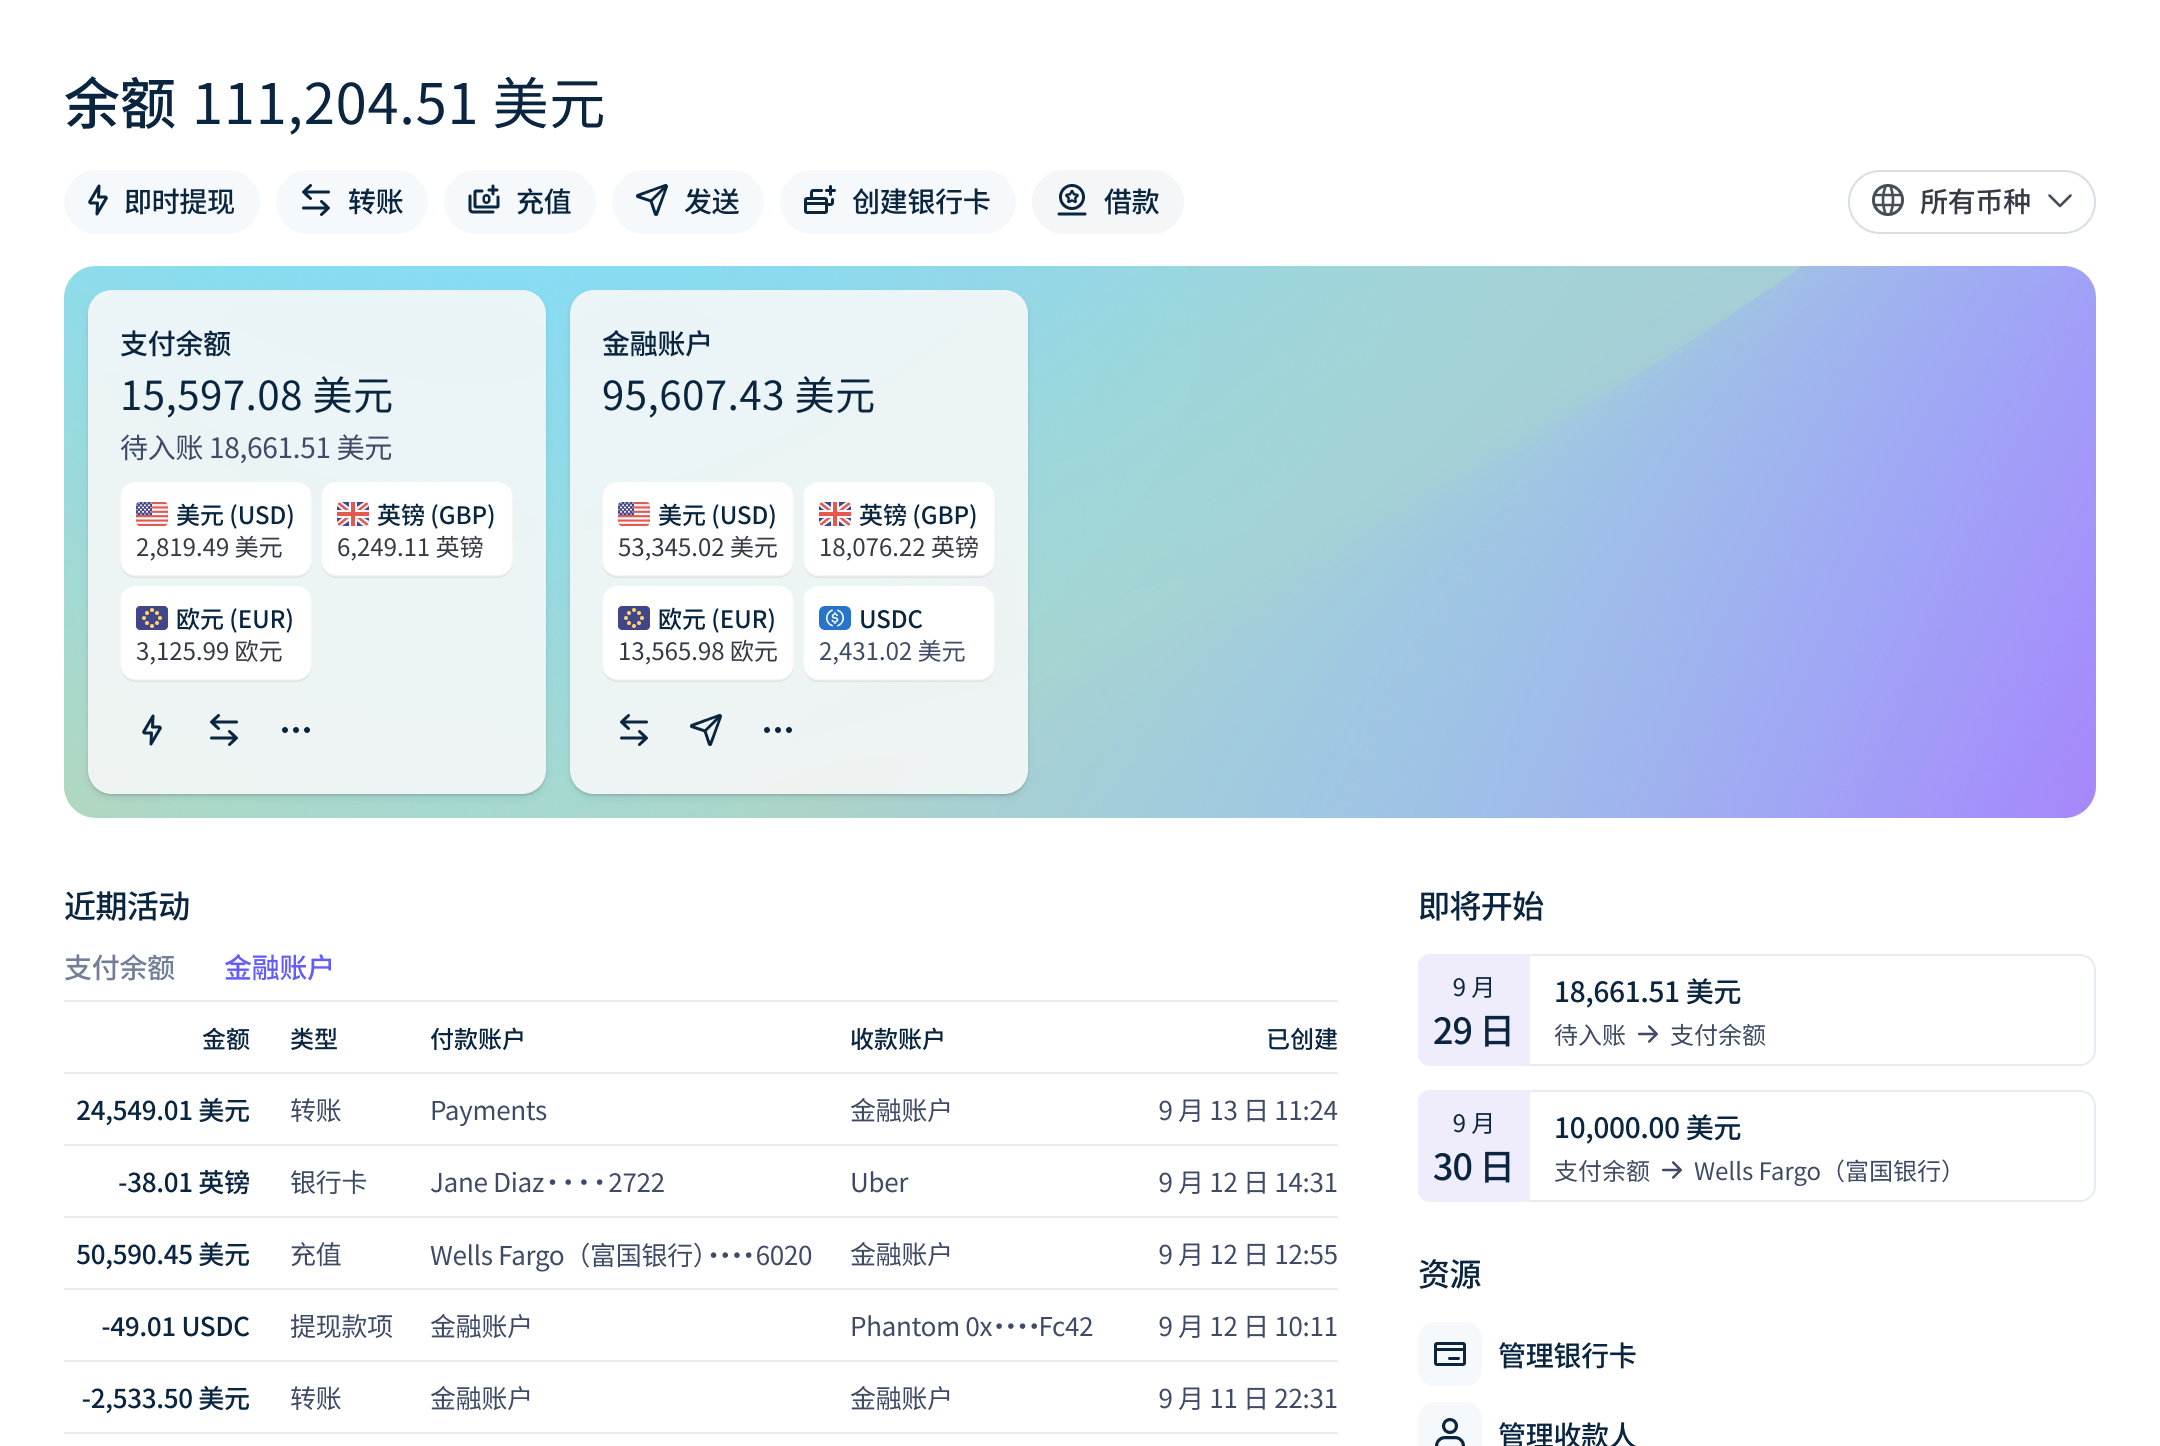Select USDC balance tile in 金融账户

point(898,634)
